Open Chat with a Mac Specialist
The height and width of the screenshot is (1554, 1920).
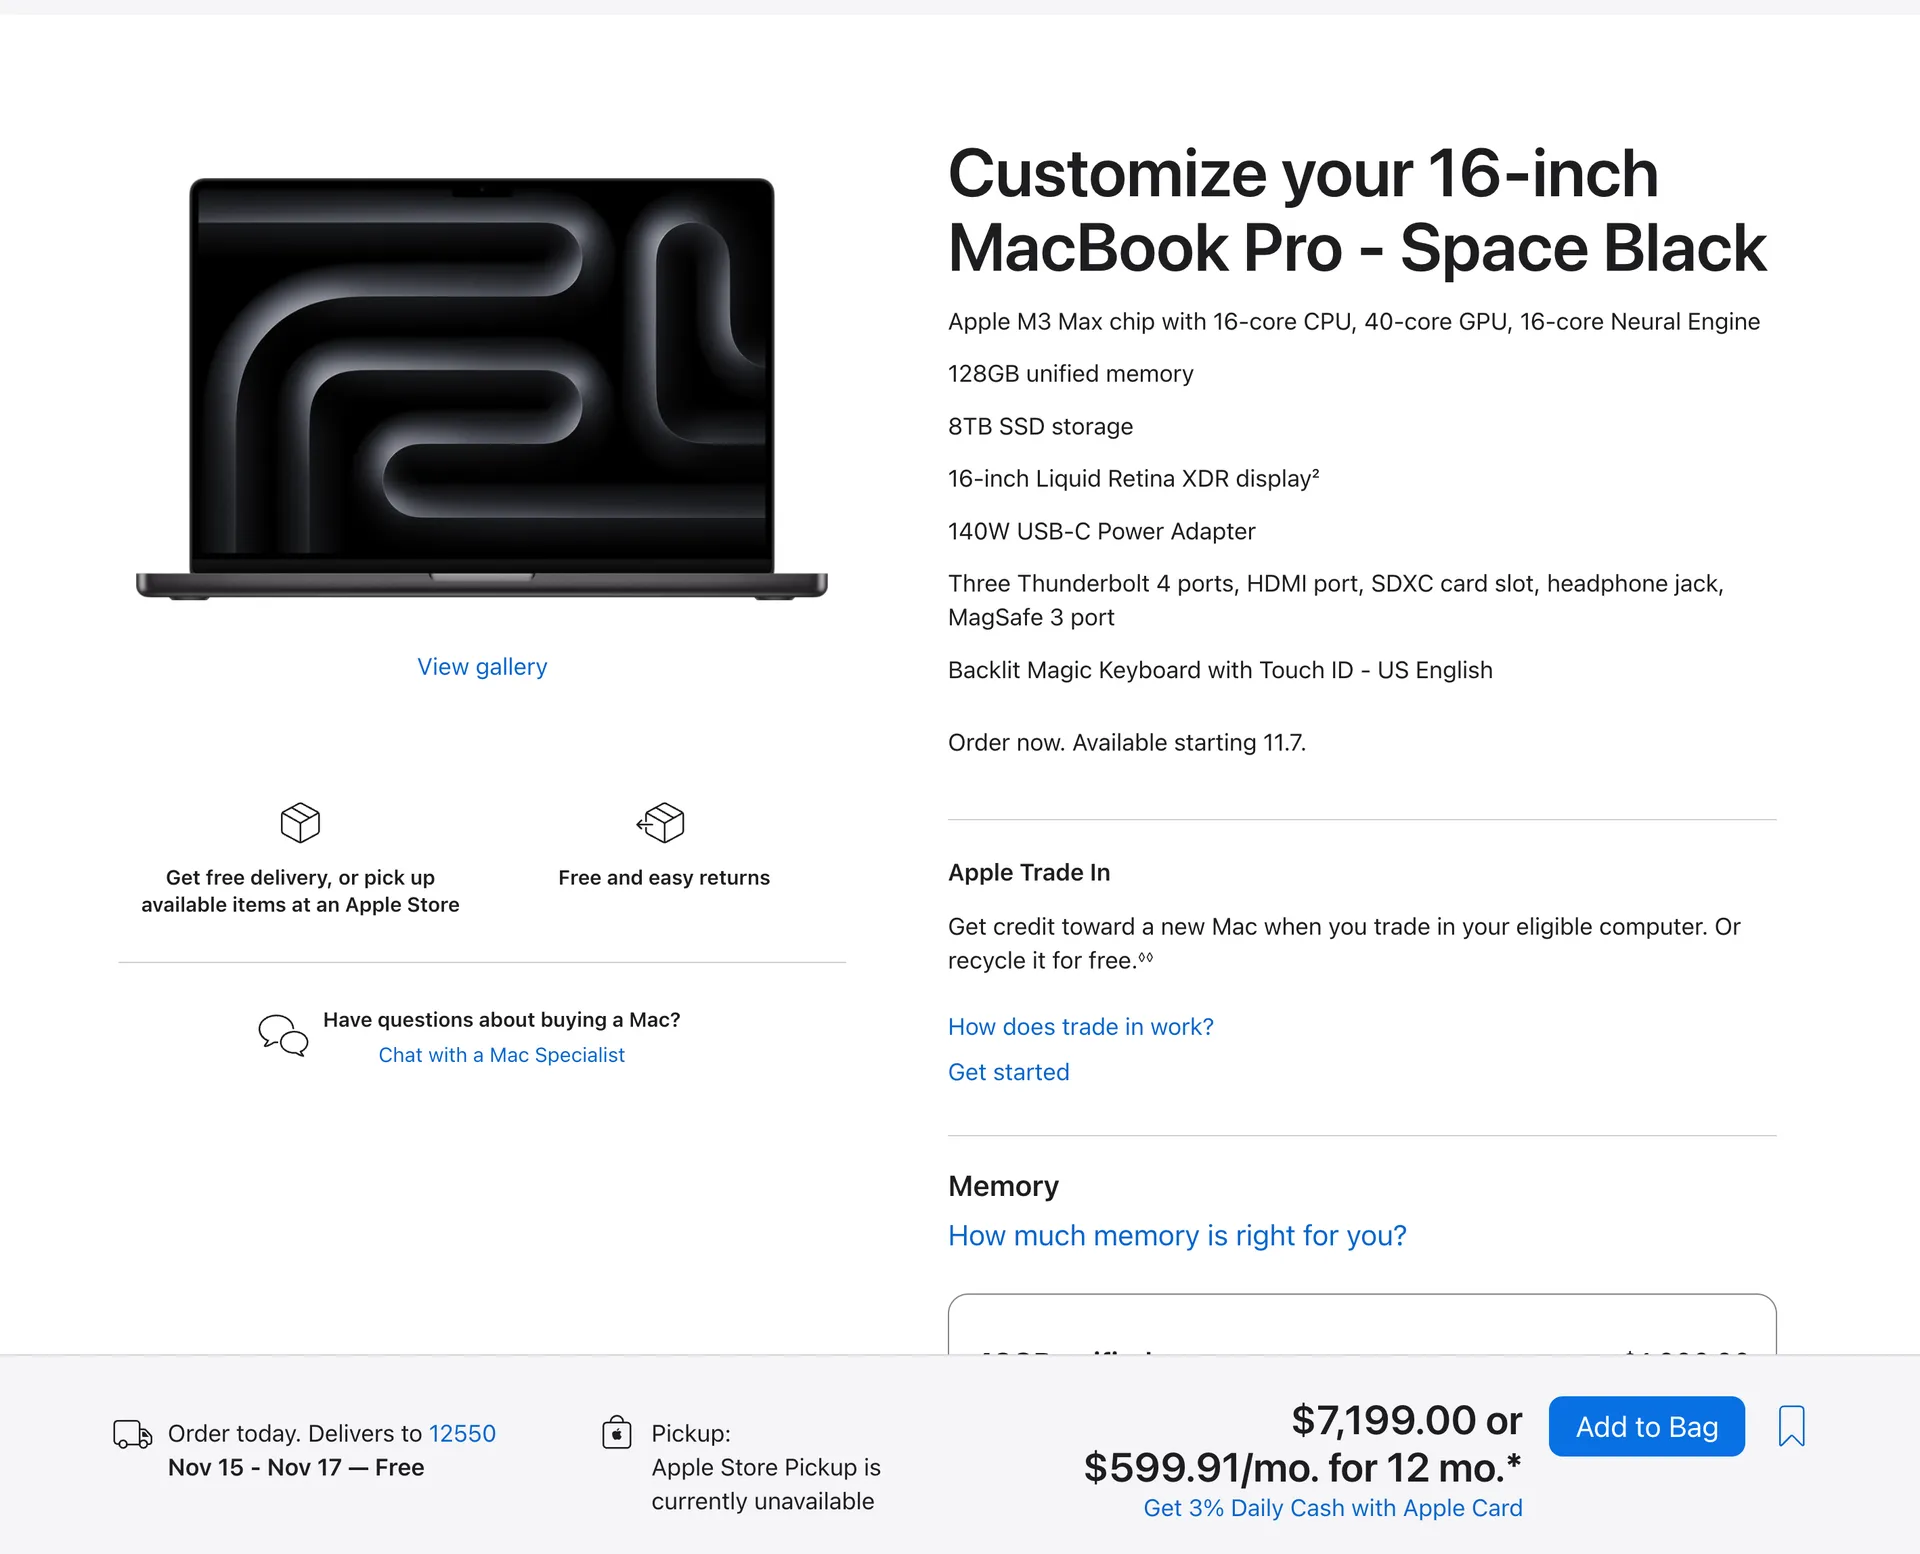pos(501,1055)
